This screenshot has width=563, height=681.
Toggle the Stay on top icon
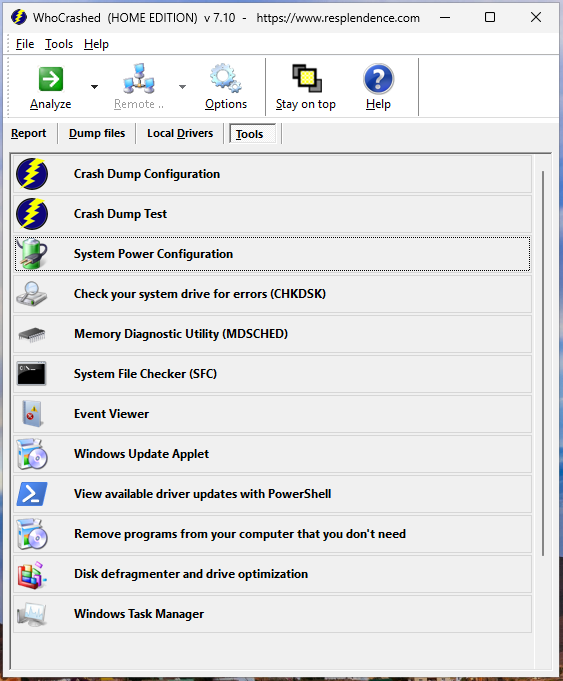pyautogui.click(x=307, y=78)
